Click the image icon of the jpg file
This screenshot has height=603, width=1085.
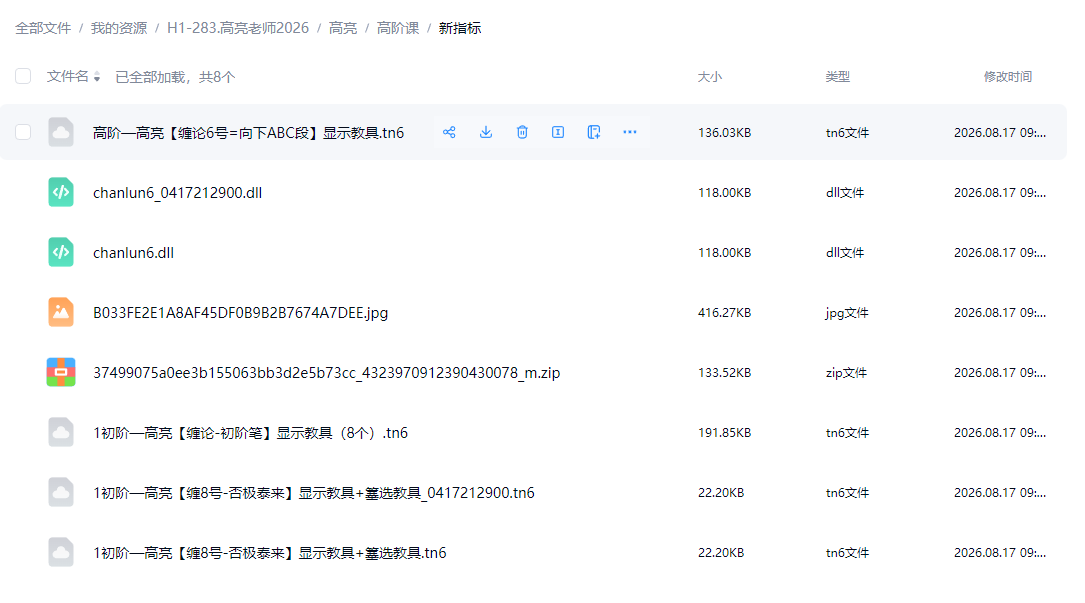click(x=61, y=312)
